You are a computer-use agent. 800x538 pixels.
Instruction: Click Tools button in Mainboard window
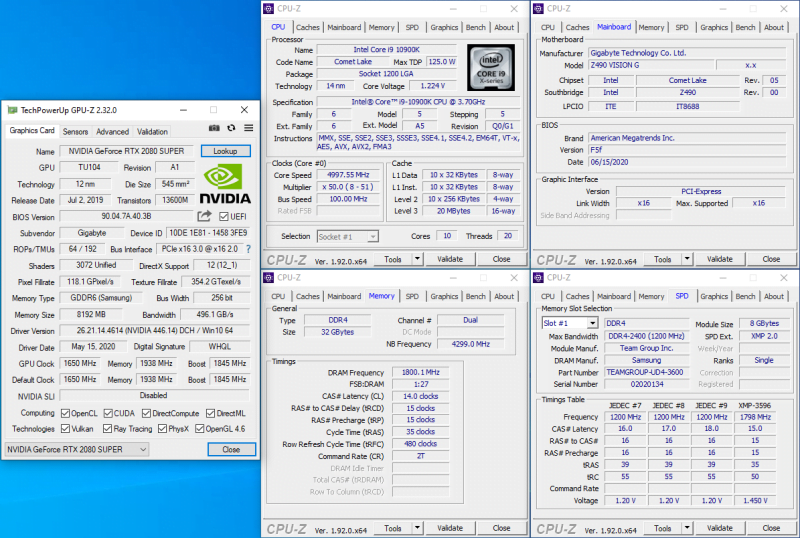click(x=663, y=259)
